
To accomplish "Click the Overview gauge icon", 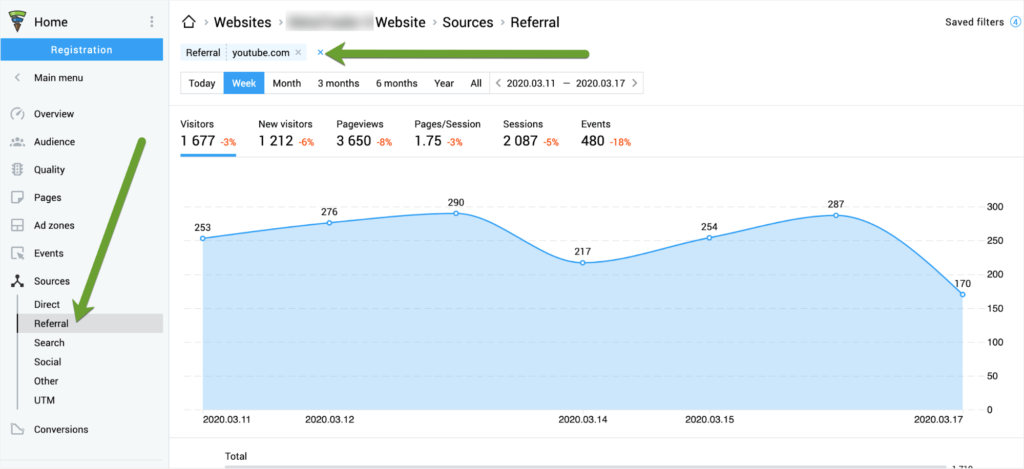I will [18, 114].
